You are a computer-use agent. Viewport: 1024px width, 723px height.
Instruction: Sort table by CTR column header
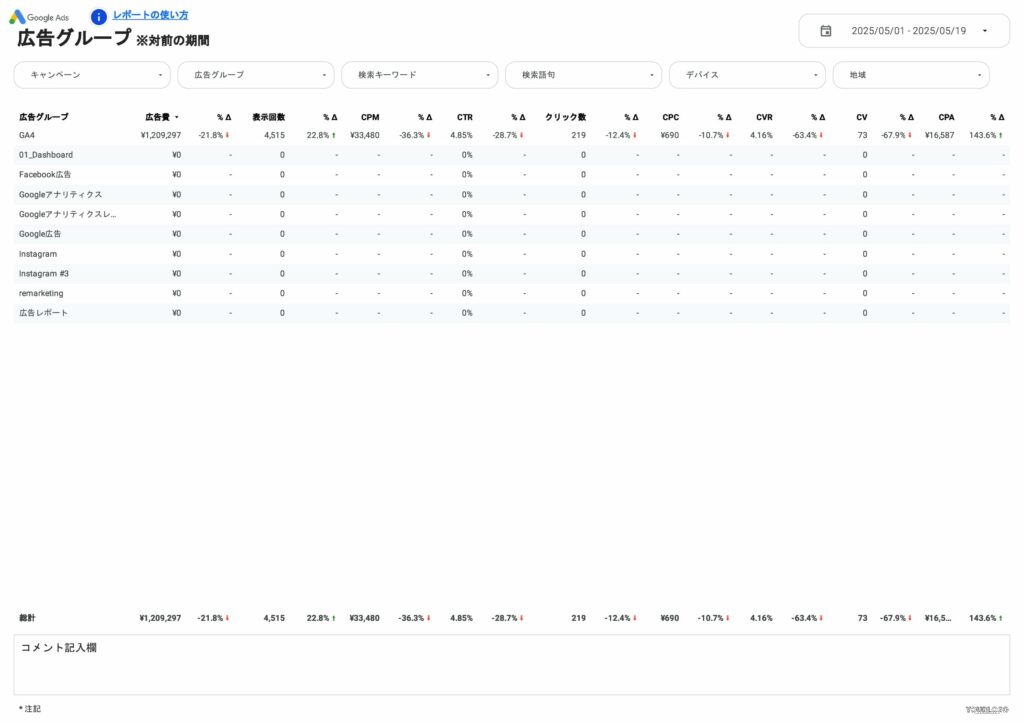[x=464, y=117]
